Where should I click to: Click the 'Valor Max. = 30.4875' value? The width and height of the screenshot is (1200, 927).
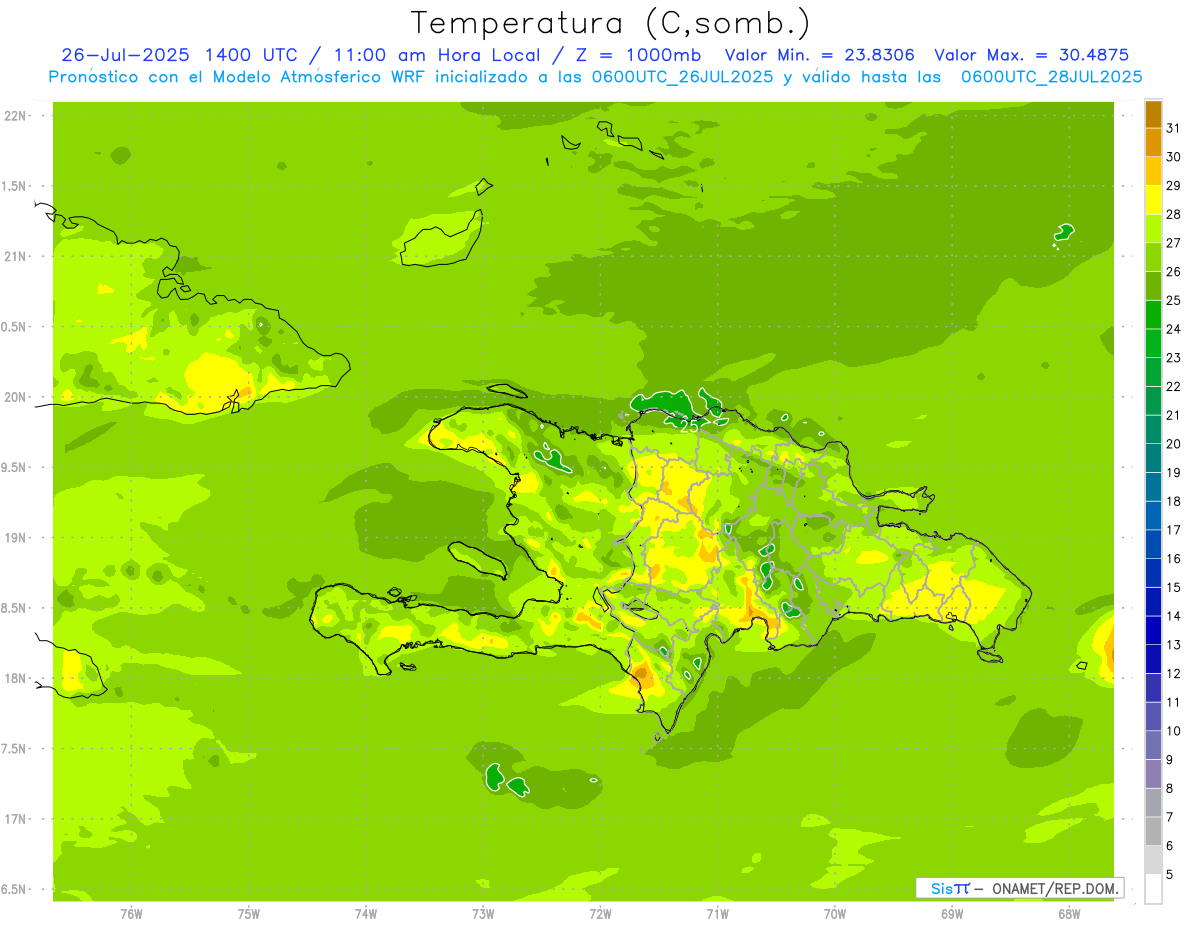point(1032,55)
